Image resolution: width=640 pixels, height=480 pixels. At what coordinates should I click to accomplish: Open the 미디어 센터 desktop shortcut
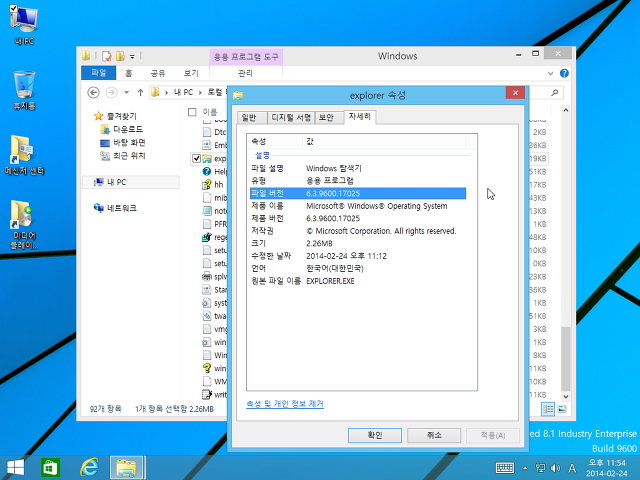24,155
